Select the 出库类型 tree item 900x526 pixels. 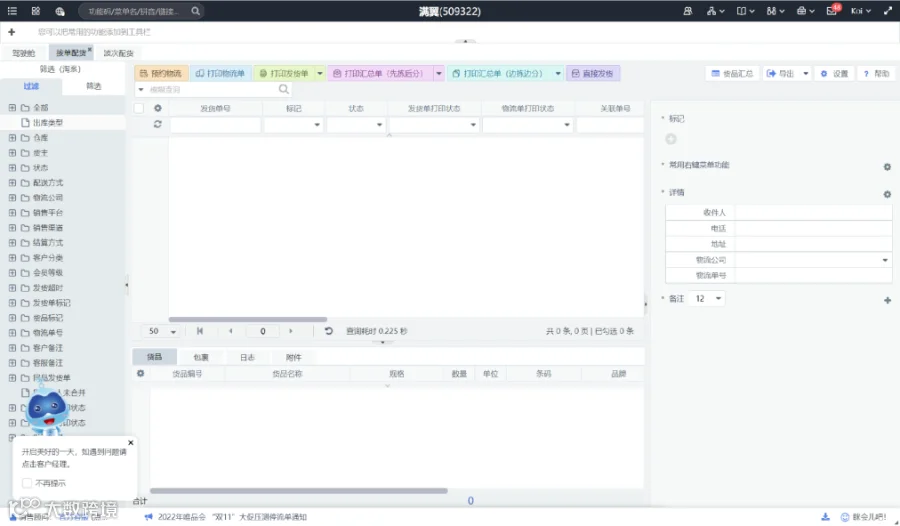(48, 123)
